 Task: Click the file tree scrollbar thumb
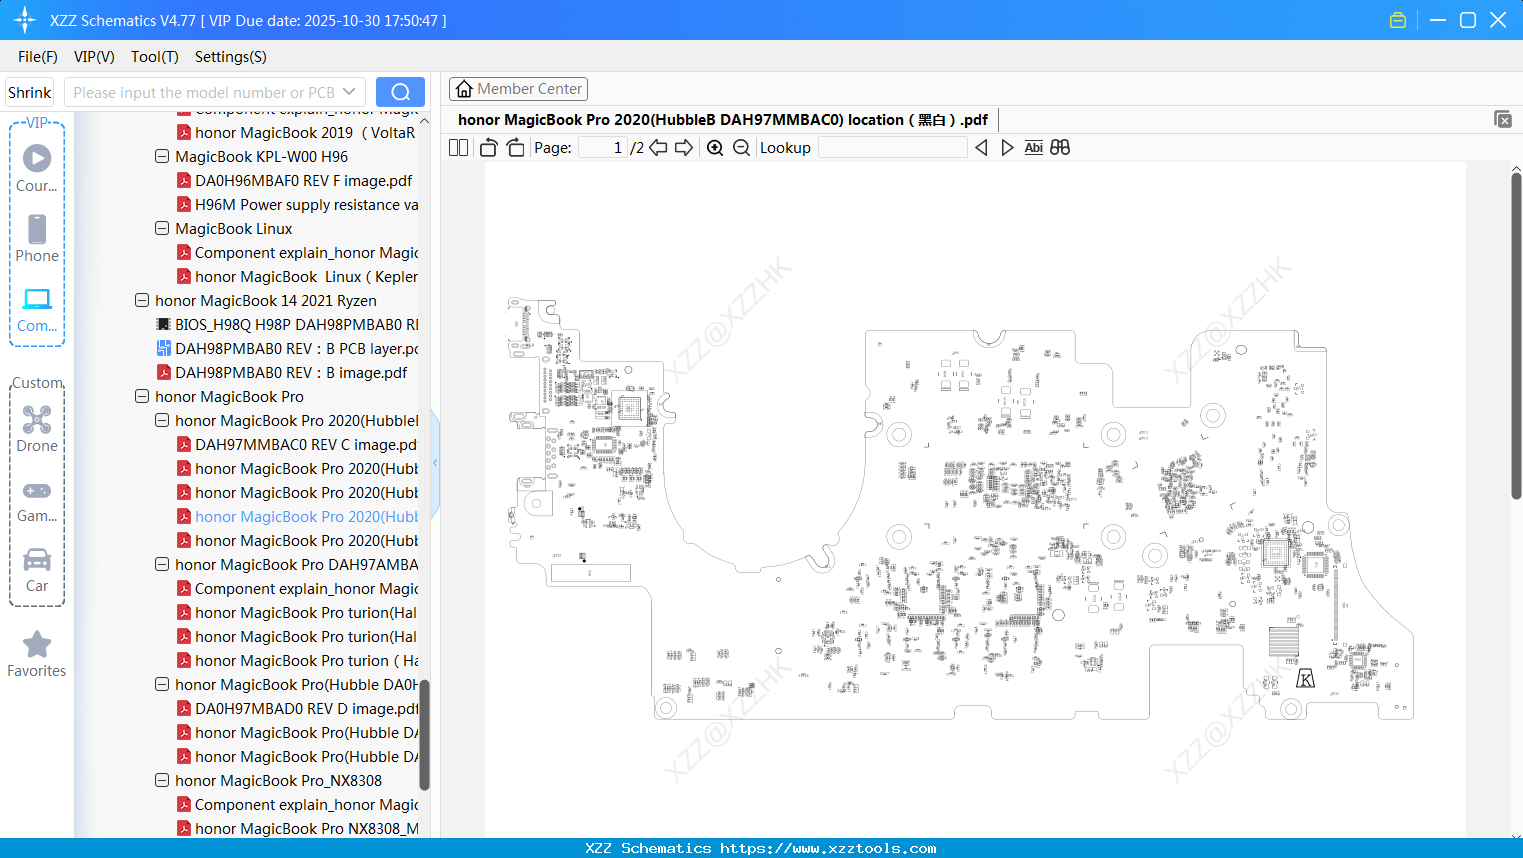pyautogui.click(x=424, y=735)
